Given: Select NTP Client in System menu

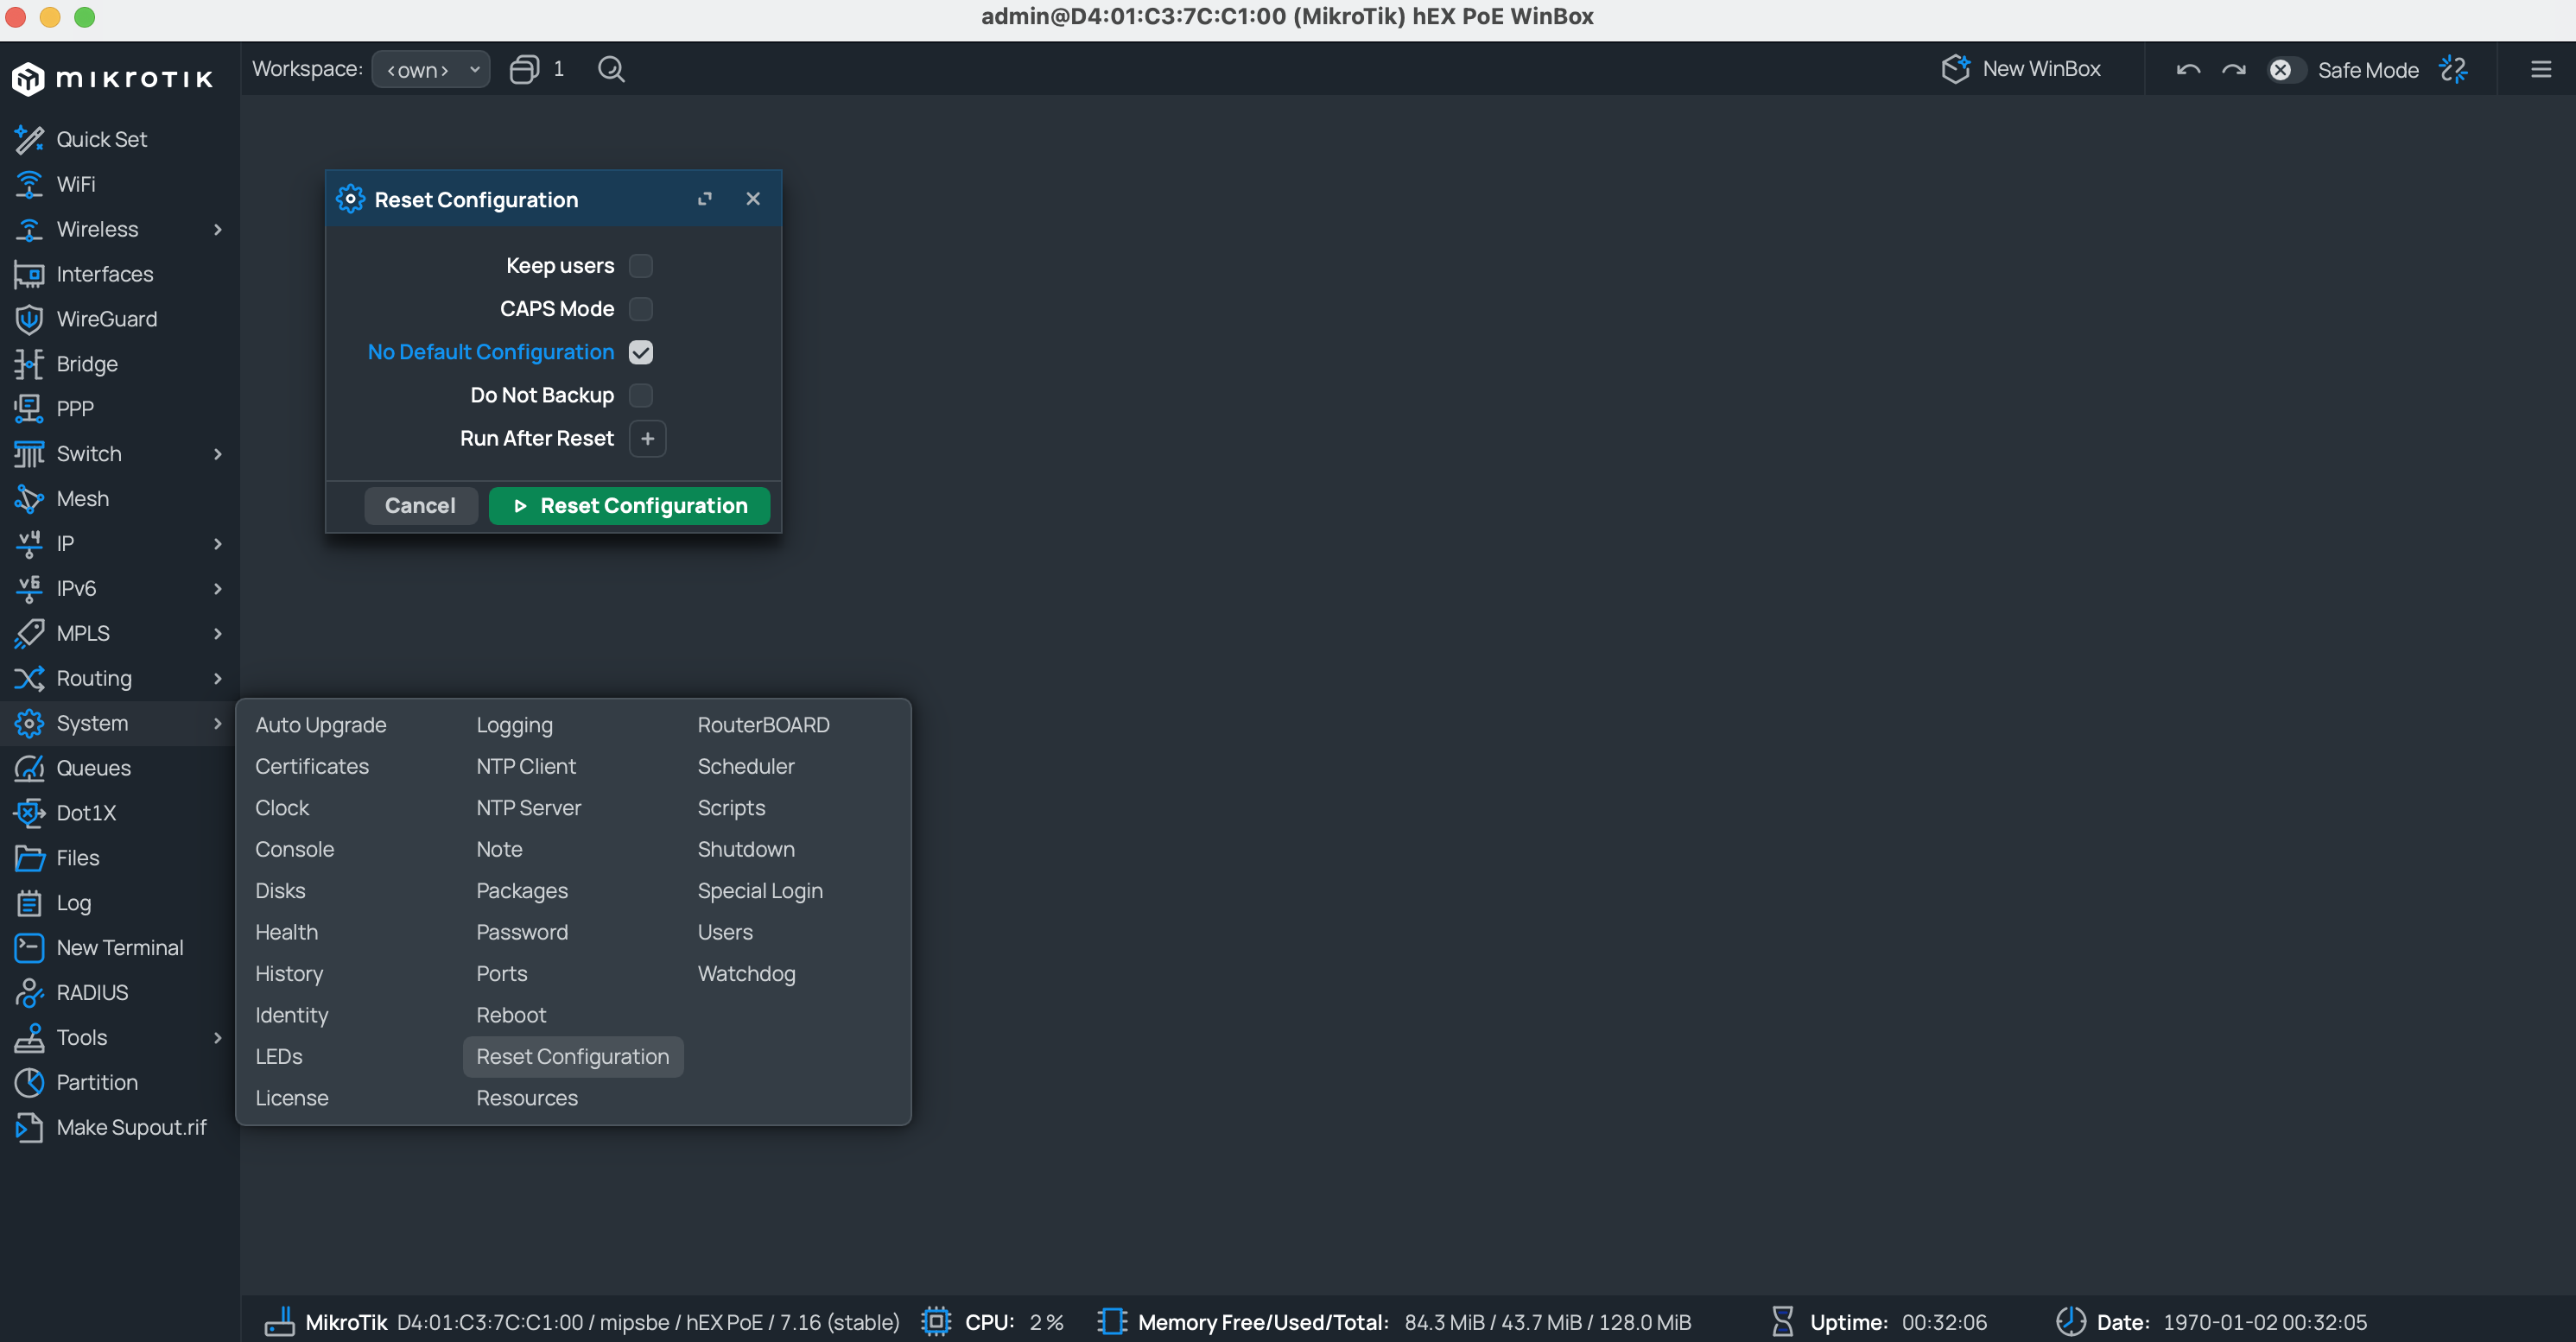Looking at the screenshot, I should [526, 766].
